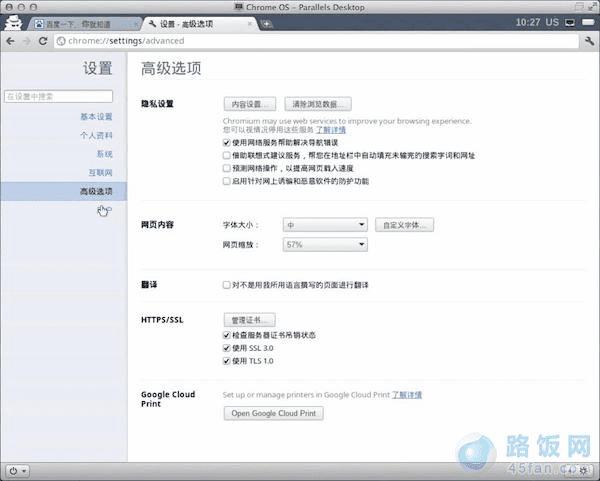Click the 管理证书 button

click(x=249, y=320)
